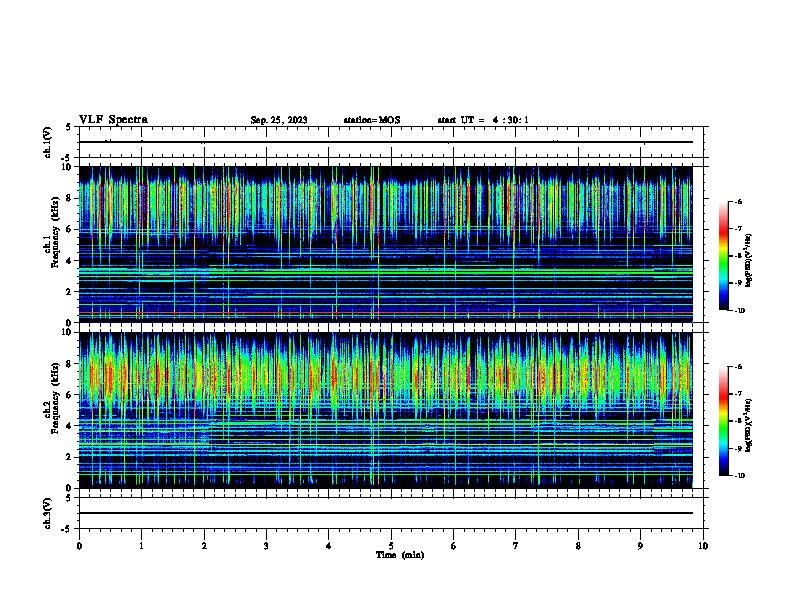Click the "start UT = 4:30:1" header text
This screenshot has width=792, height=612.
483,120
